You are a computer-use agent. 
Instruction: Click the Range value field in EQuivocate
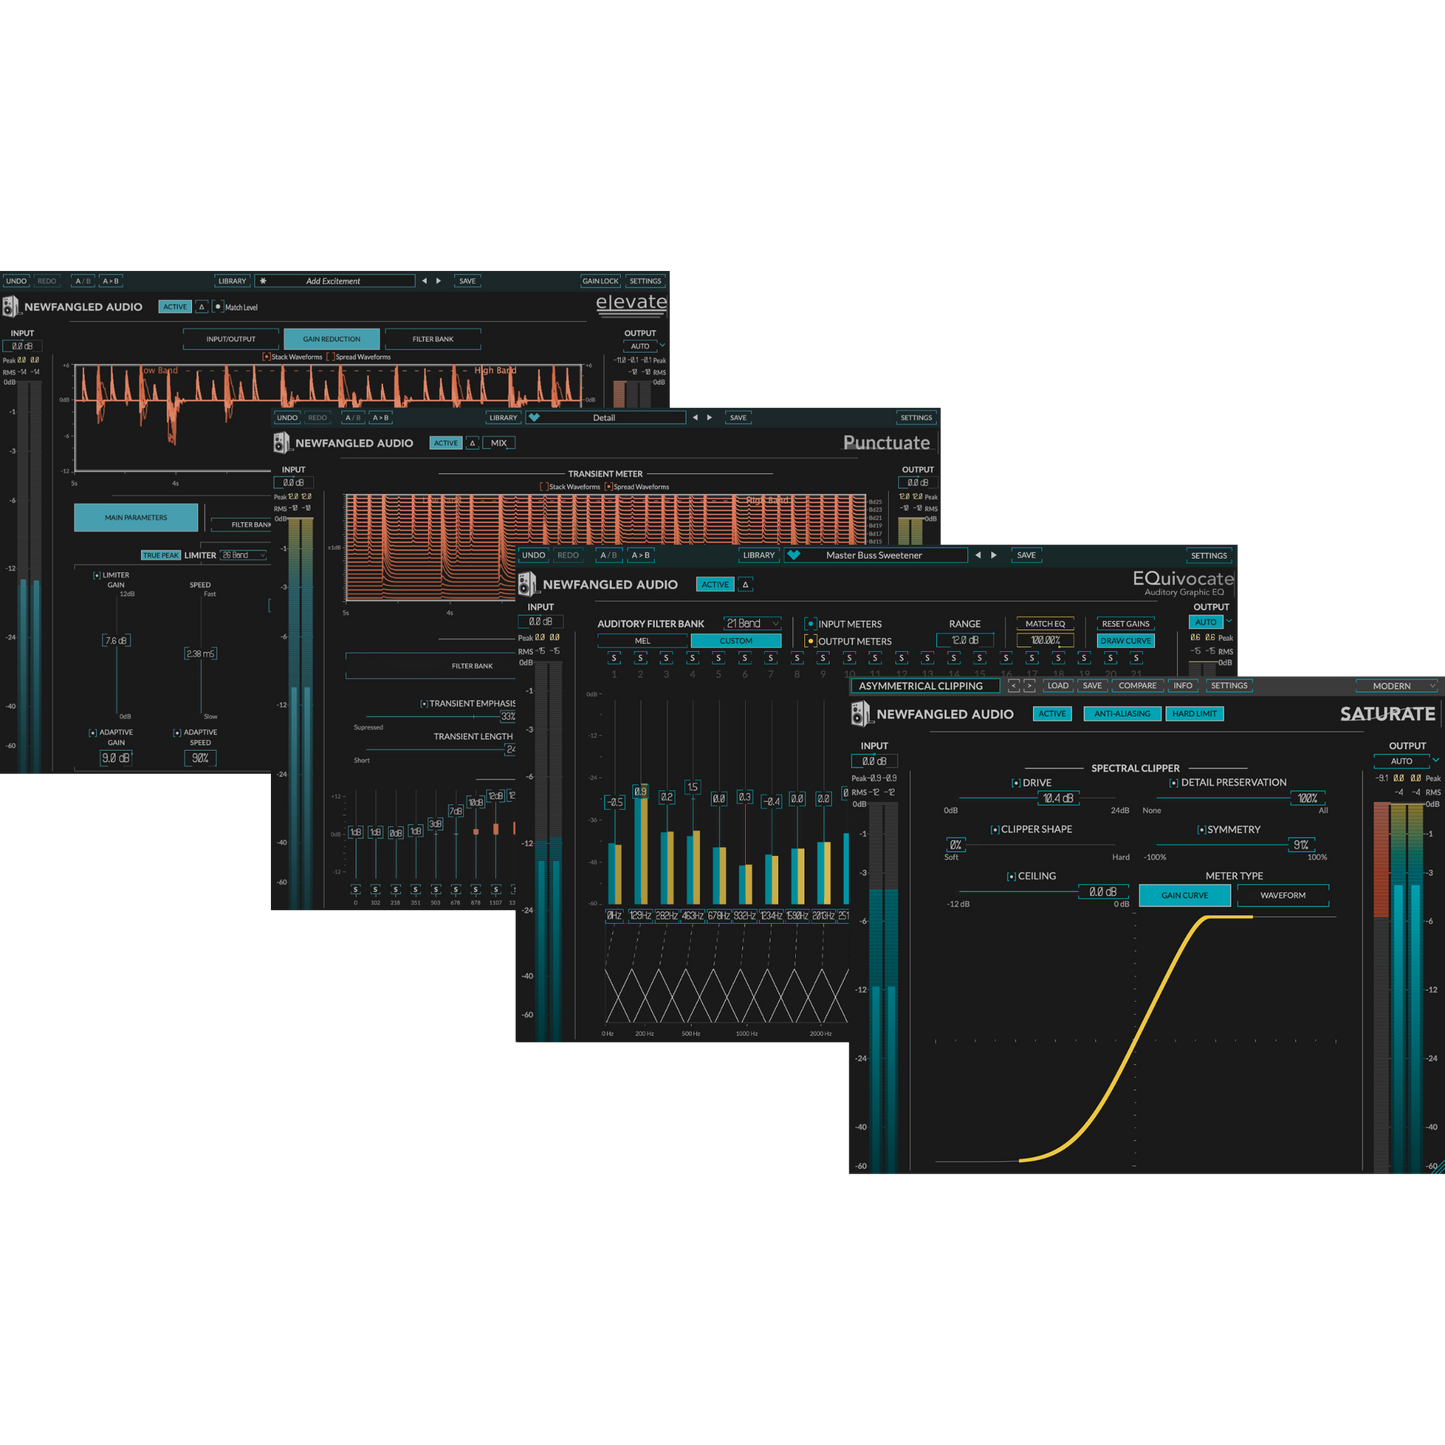(x=965, y=640)
